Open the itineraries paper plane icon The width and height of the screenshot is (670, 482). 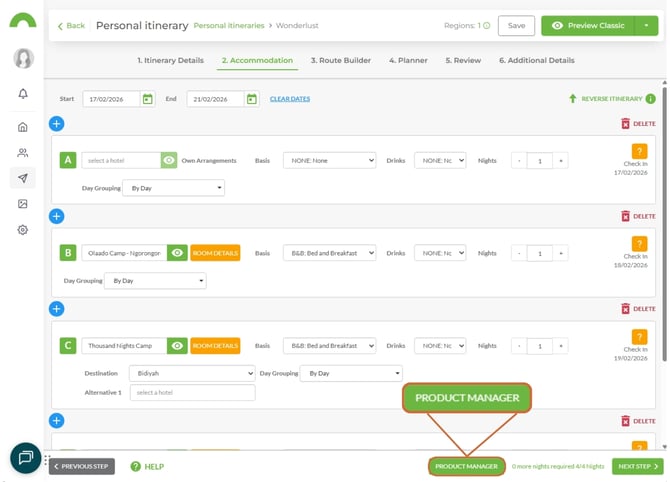23,178
